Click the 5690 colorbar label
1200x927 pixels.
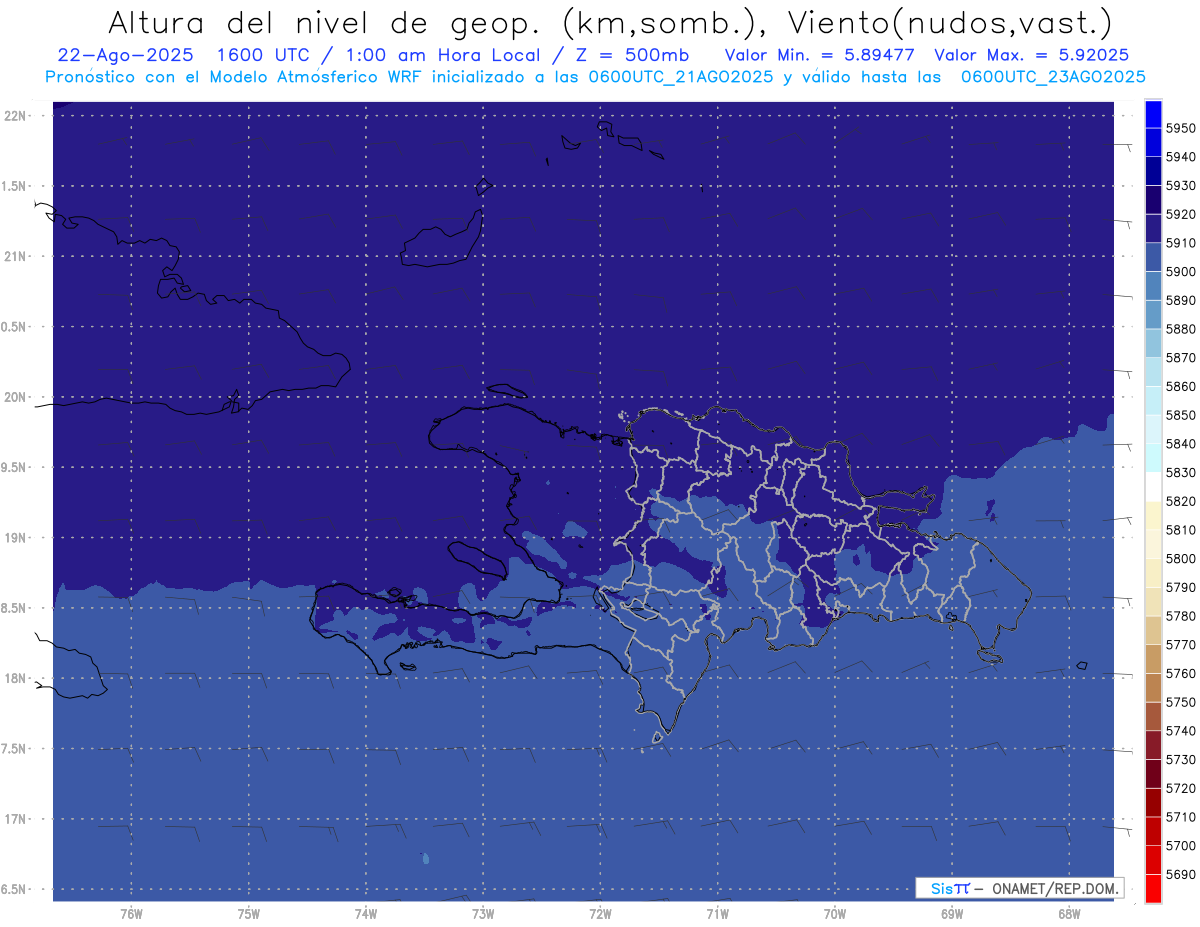click(1181, 874)
